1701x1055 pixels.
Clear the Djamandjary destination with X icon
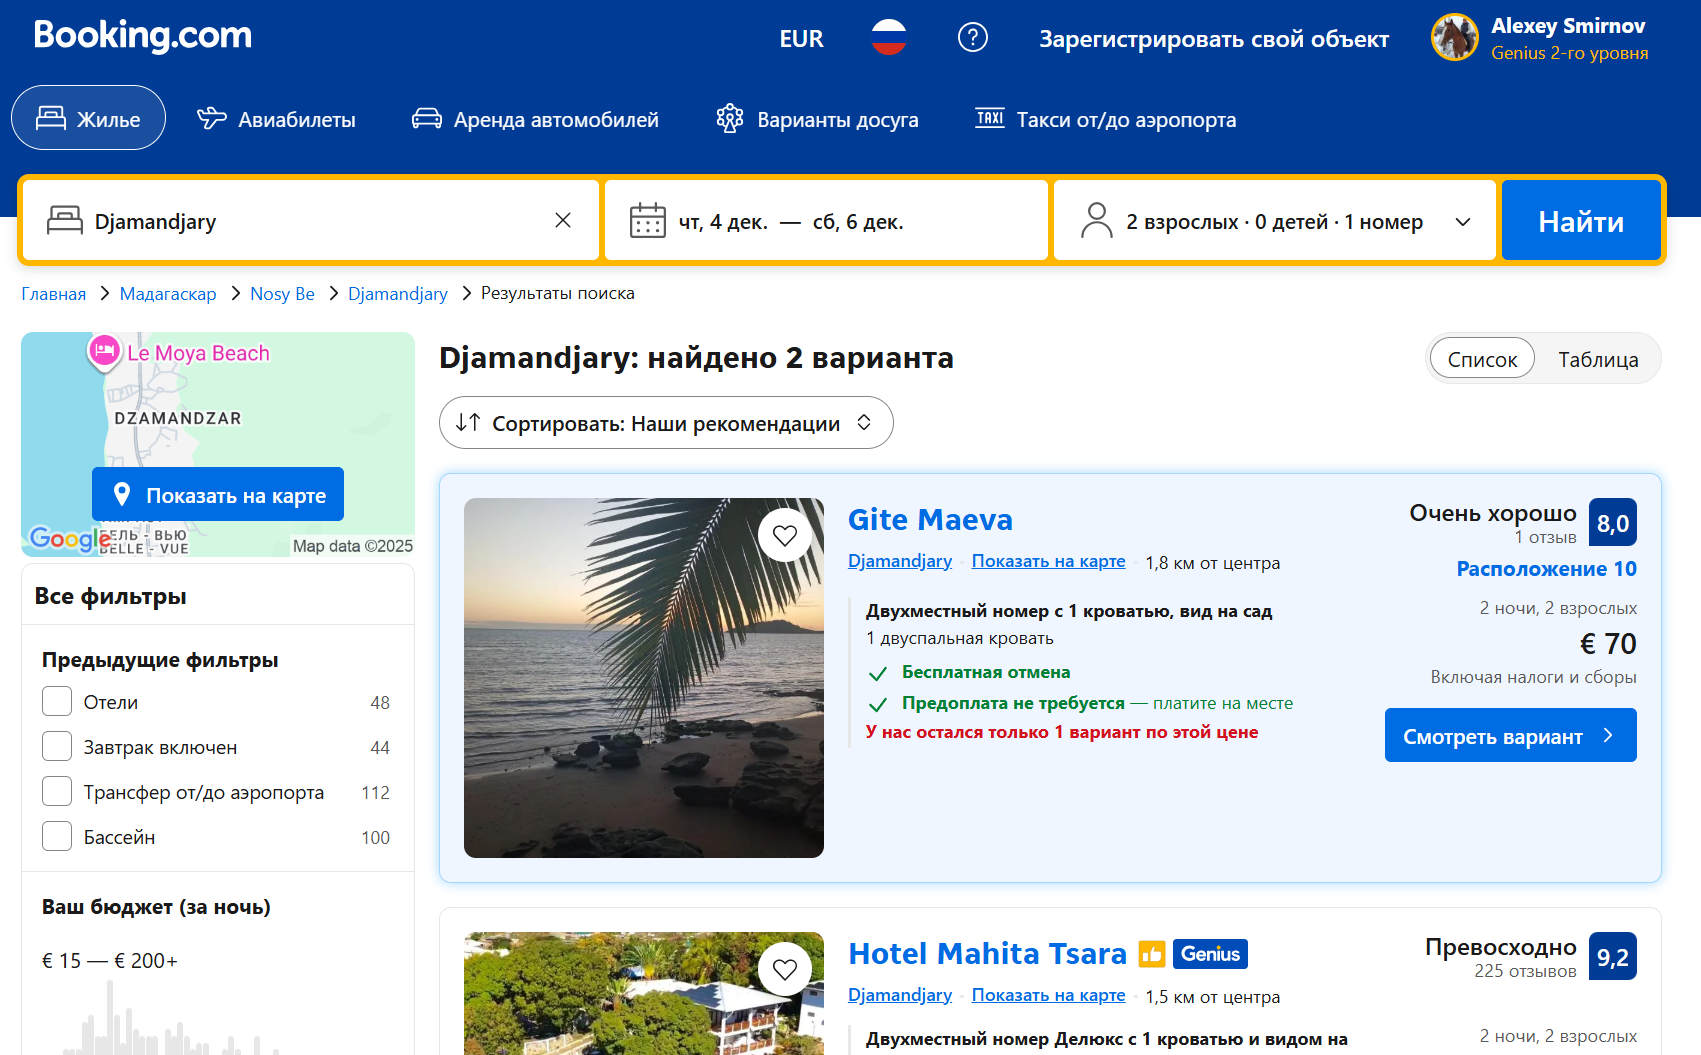click(563, 221)
